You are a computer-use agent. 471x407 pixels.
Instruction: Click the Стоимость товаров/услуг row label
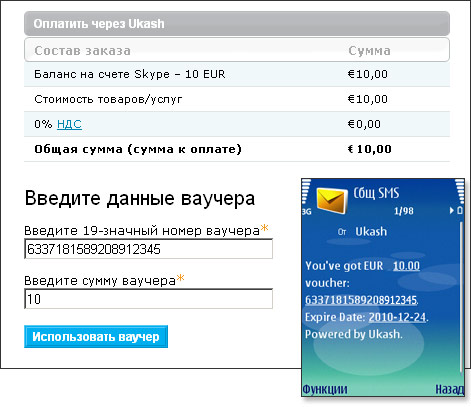[108, 99]
